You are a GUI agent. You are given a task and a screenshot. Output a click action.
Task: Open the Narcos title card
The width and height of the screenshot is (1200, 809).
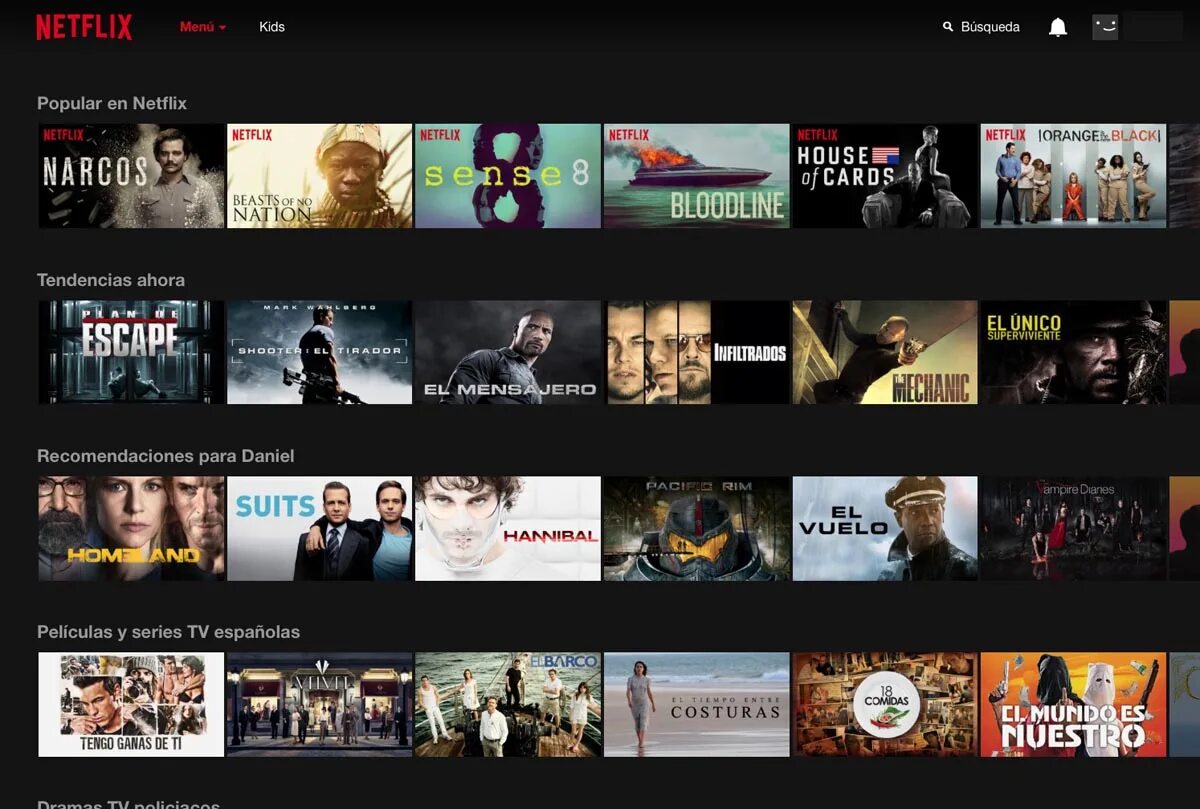(131, 176)
